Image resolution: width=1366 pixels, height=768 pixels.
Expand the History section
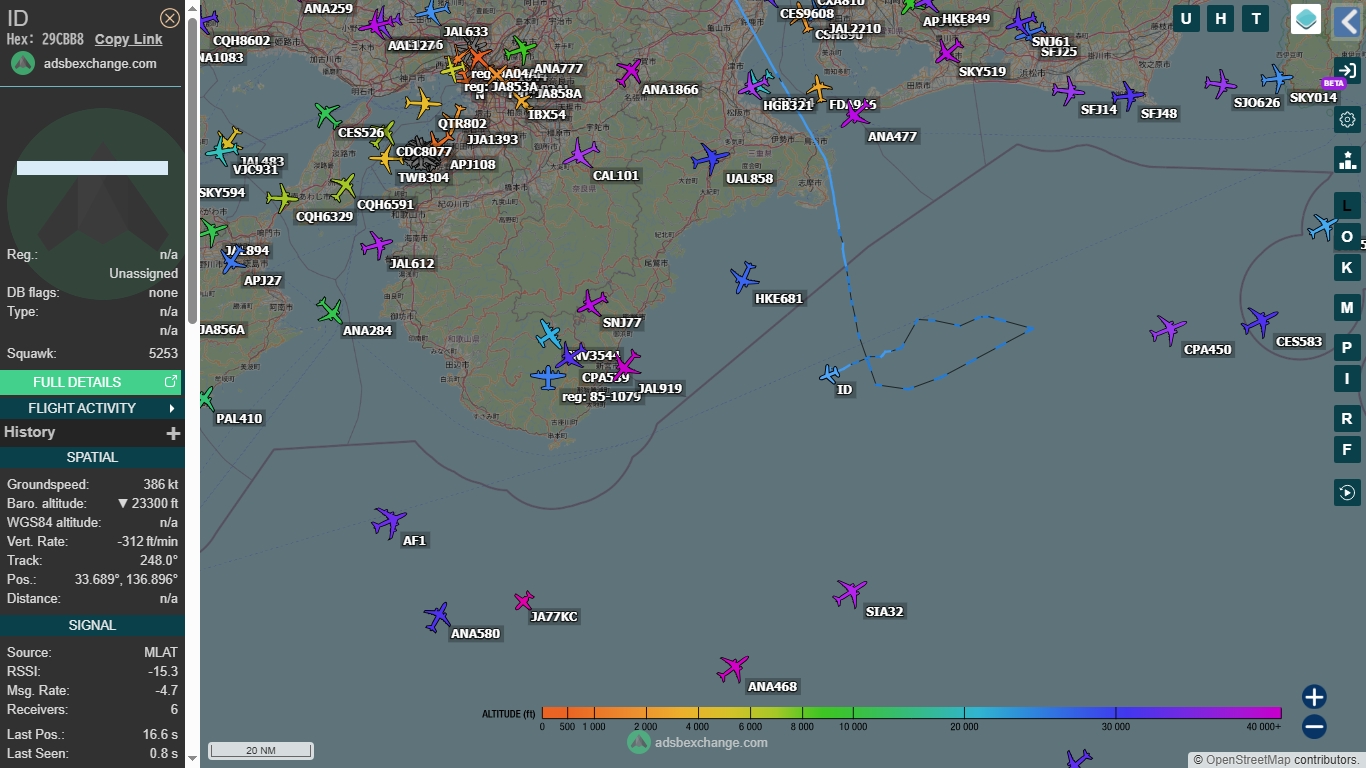173,433
